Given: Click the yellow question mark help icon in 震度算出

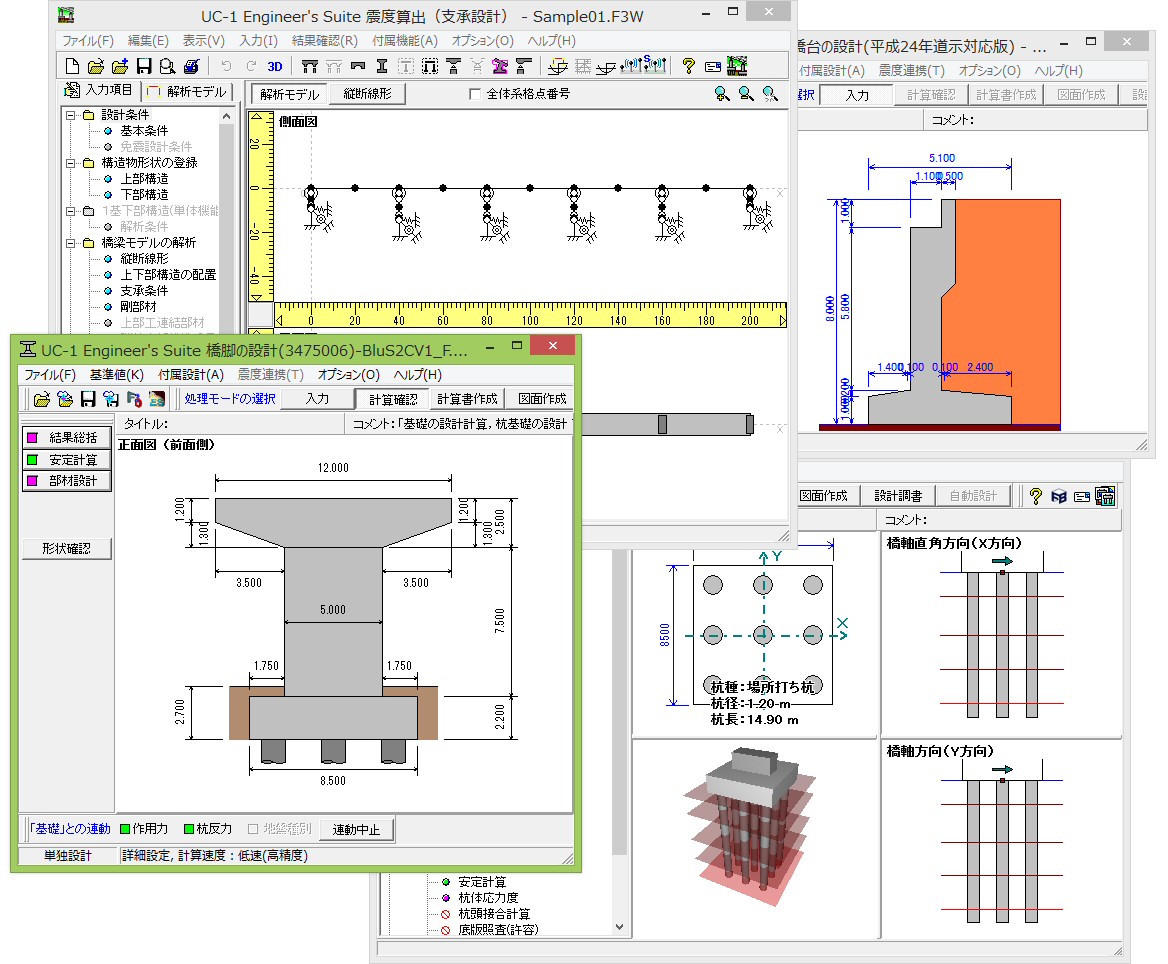Looking at the screenshot, I should tap(688, 67).
